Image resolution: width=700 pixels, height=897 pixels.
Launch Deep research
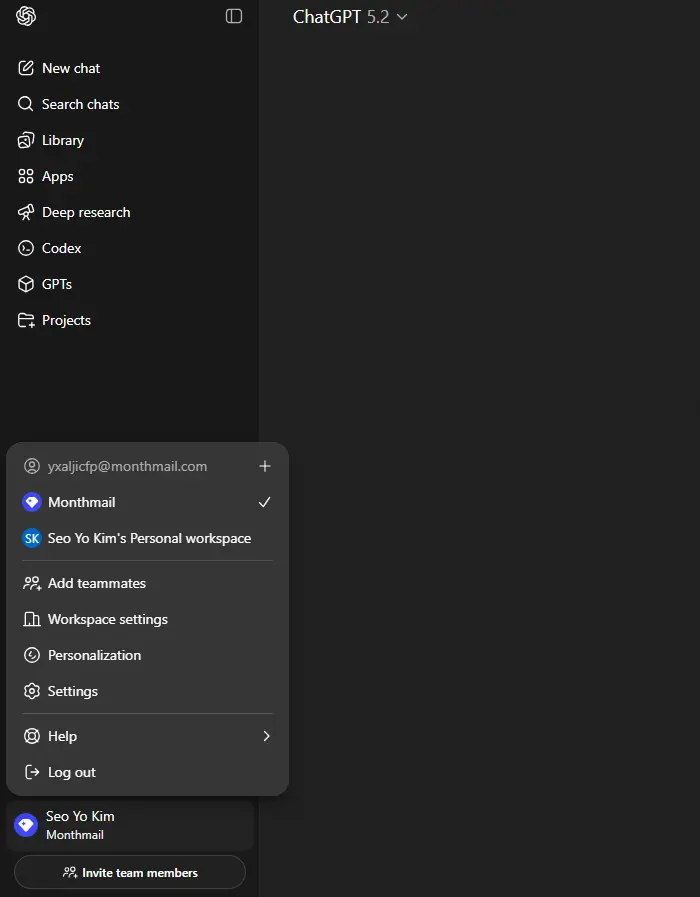click(129, 212)
